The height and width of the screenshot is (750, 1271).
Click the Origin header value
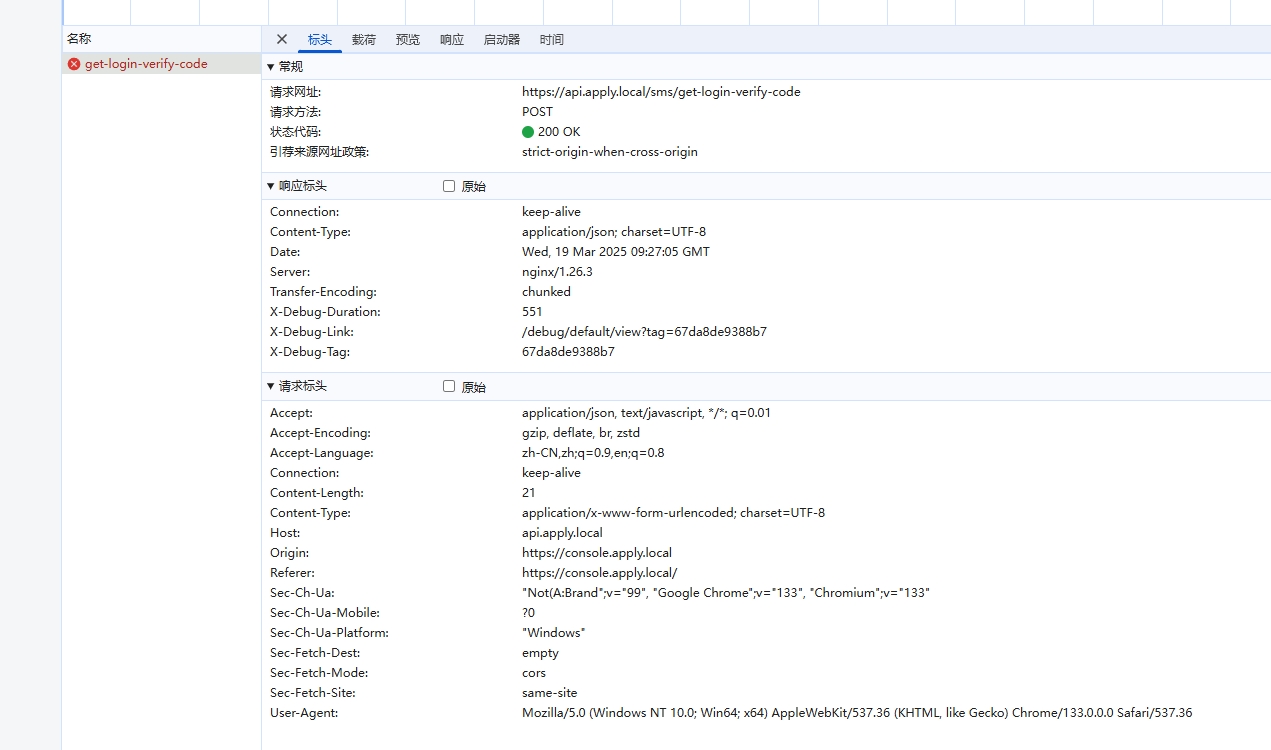(x=597, y=553)
